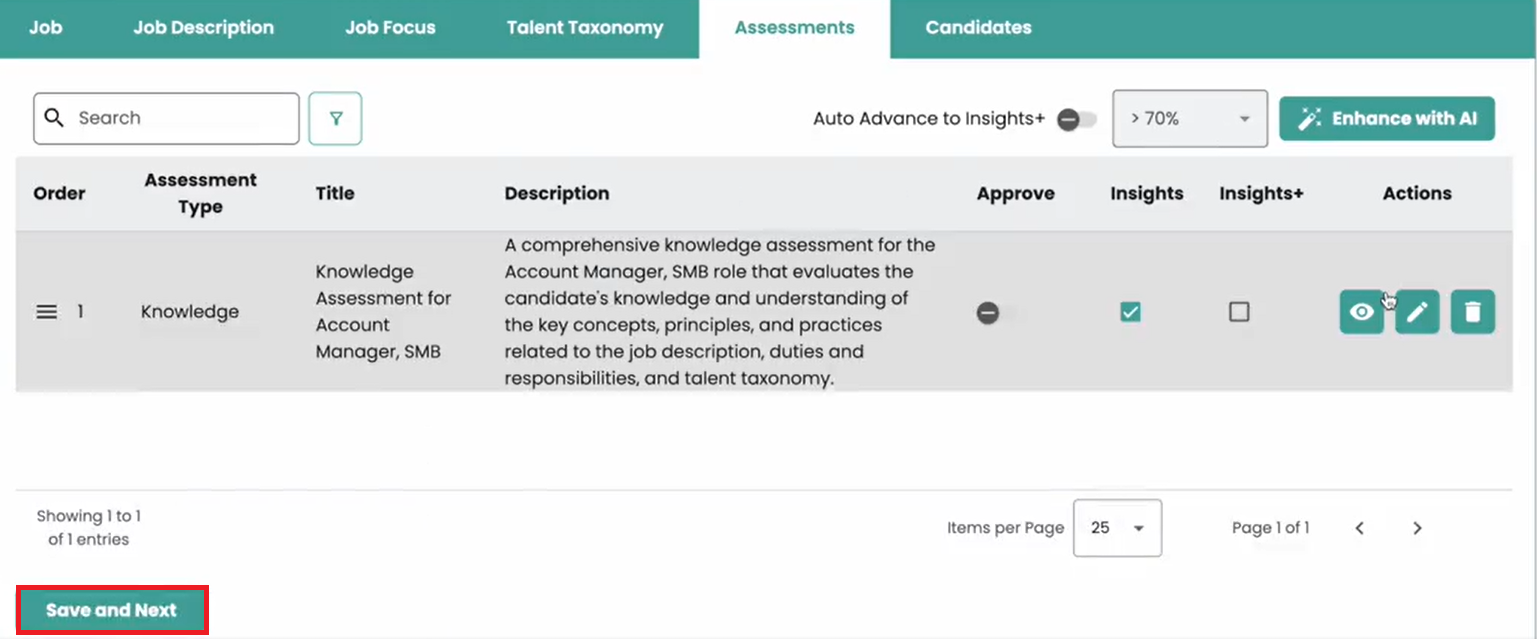Image resolution: width=1537 pixels, height=639 pixels.
Task: Click the filter funnel icon
Action: (335, 119)
